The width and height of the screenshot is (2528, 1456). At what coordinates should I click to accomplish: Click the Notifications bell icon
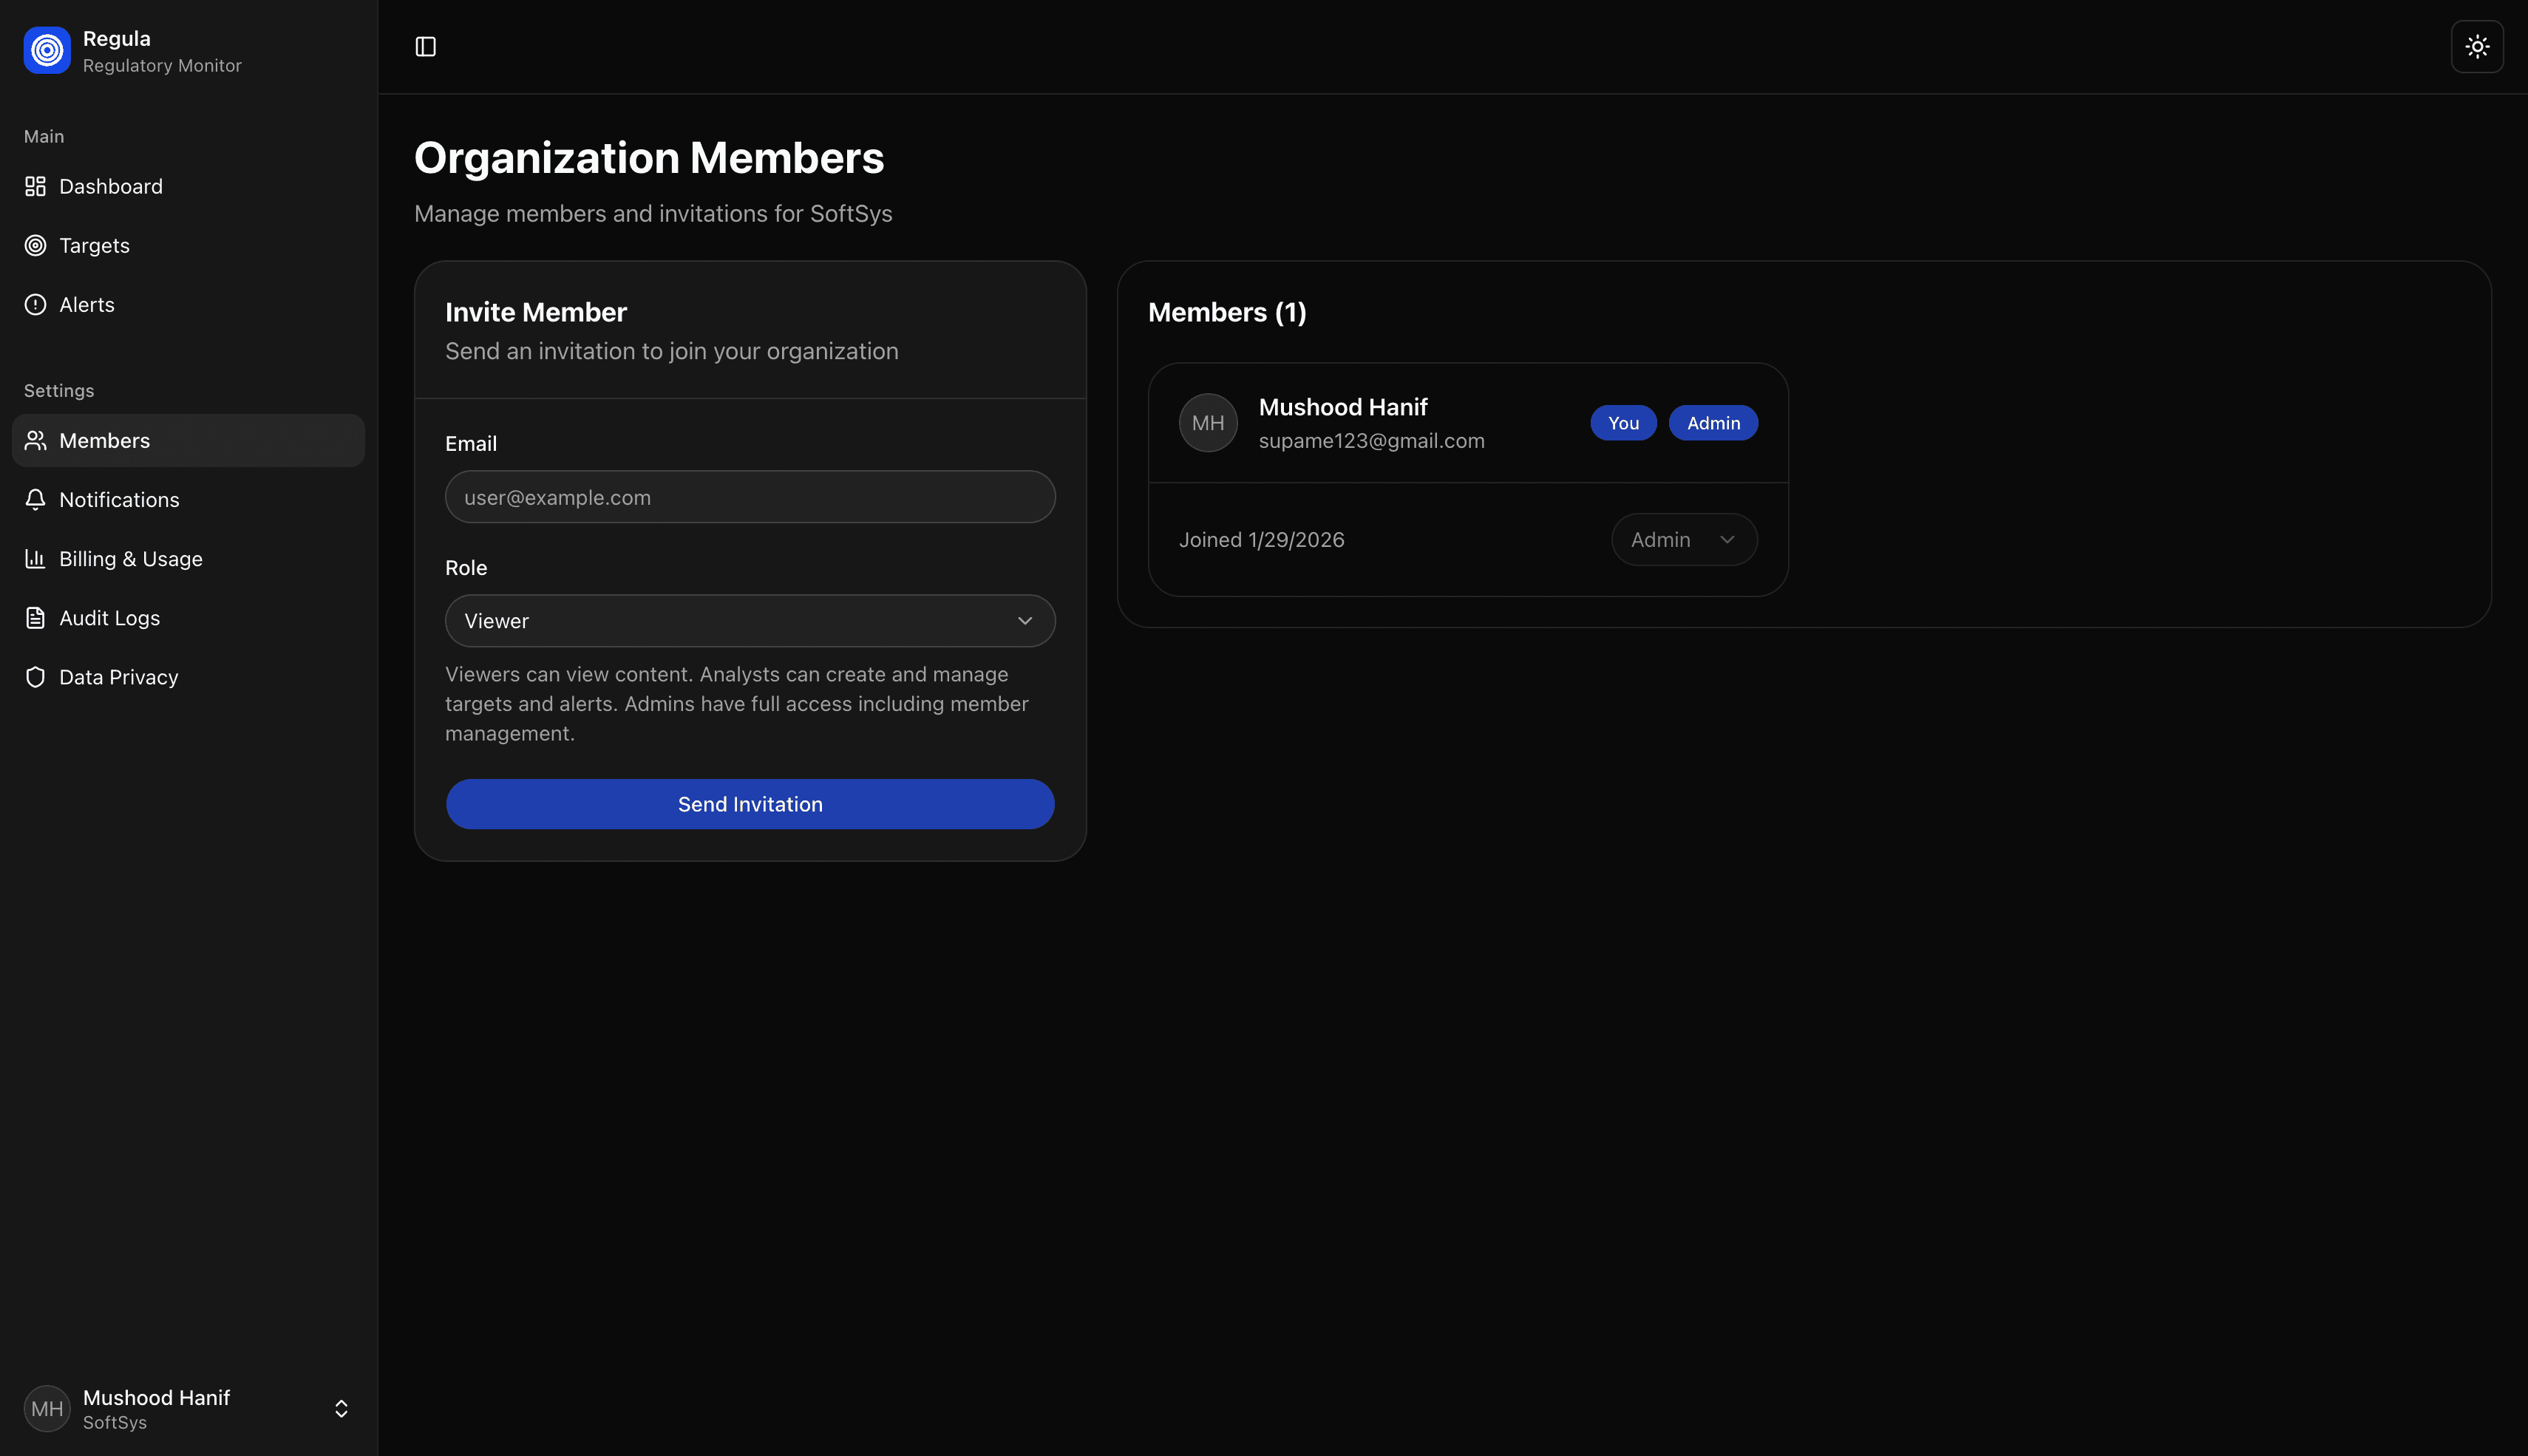tap(36, 499)
